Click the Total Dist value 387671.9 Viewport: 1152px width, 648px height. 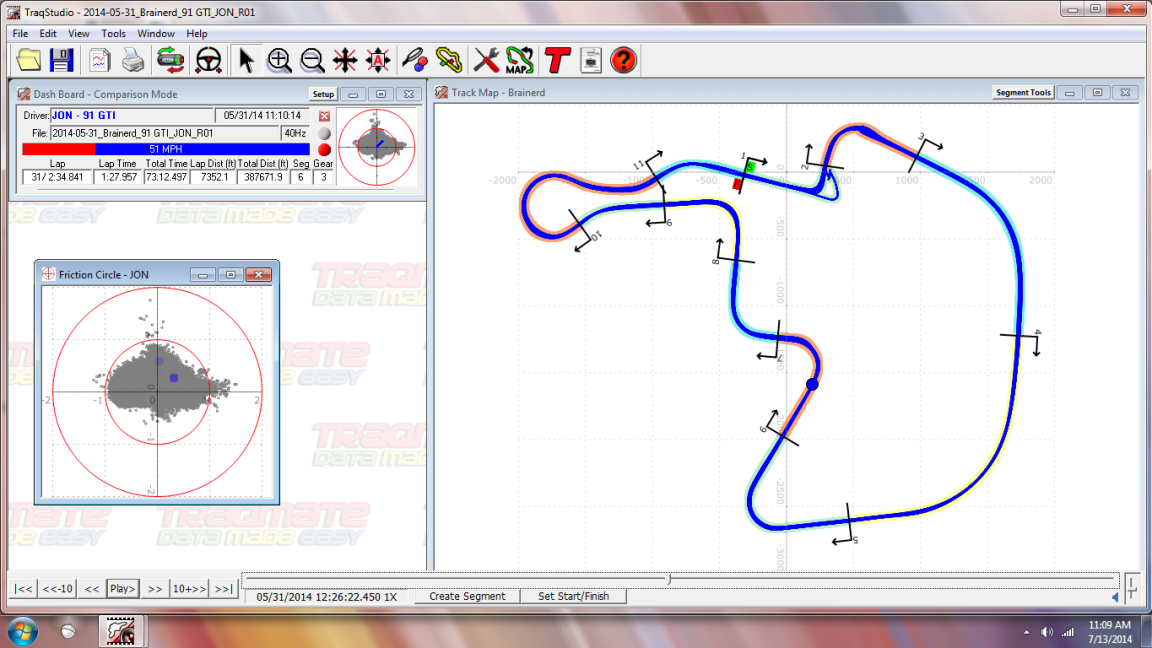pyautogui.click(x=263, y=177)
